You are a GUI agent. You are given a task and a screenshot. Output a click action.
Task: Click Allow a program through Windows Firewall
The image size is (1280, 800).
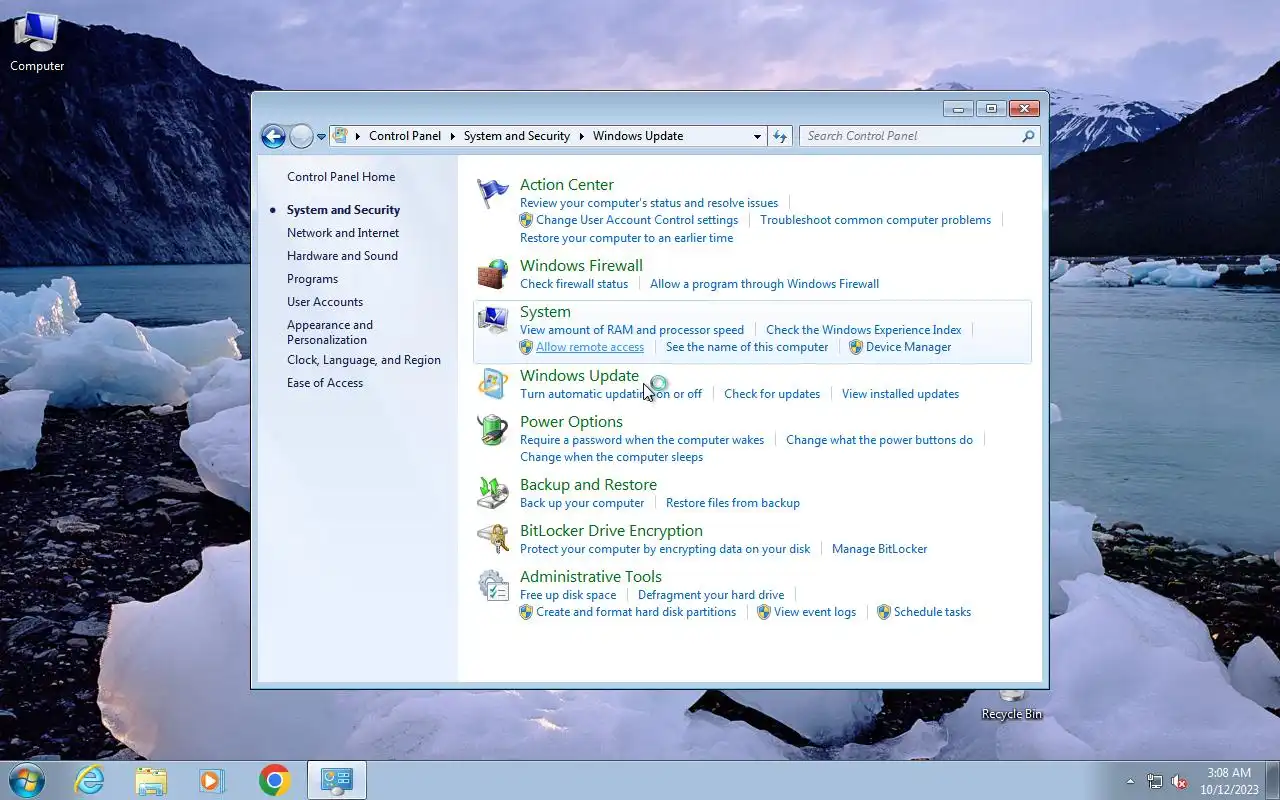pos(764,284)
